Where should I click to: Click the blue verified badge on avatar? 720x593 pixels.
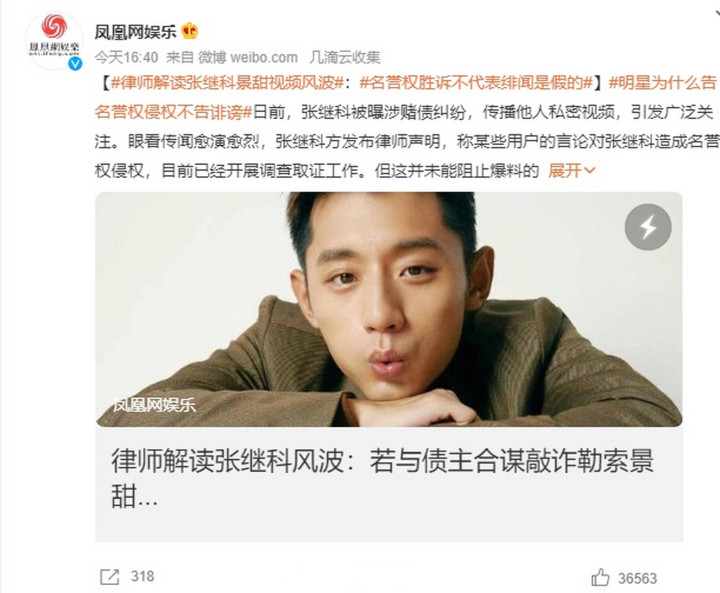click(x=75, y=63)
